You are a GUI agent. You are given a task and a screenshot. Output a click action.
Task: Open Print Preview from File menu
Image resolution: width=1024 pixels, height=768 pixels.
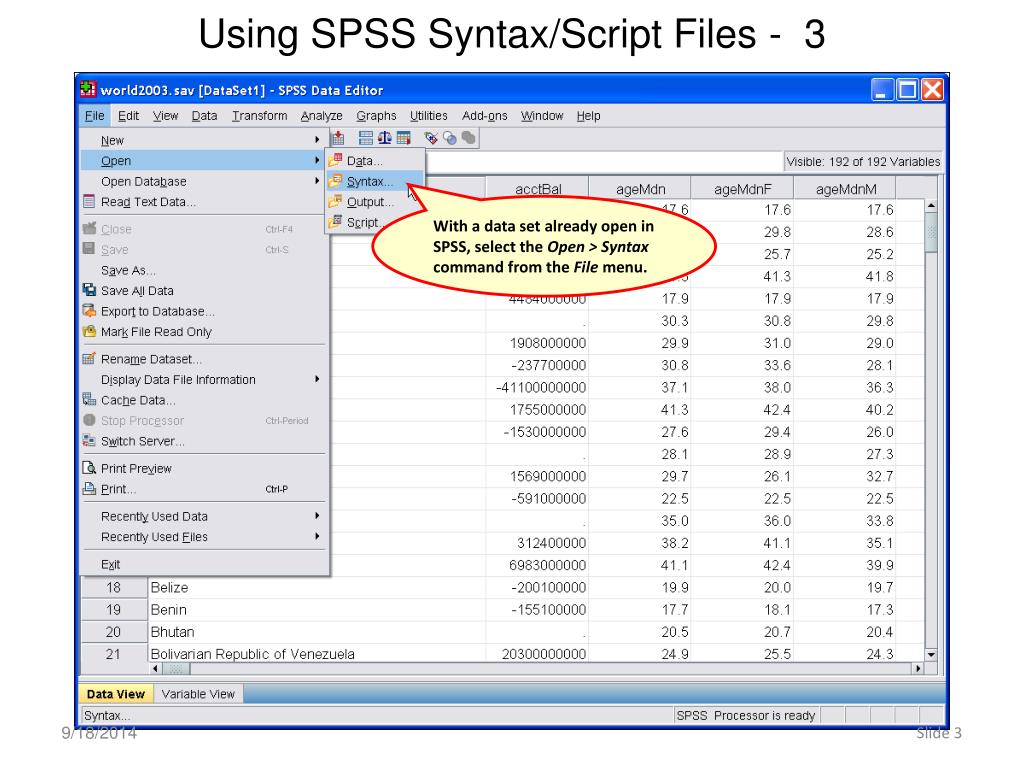click(204, 468)
